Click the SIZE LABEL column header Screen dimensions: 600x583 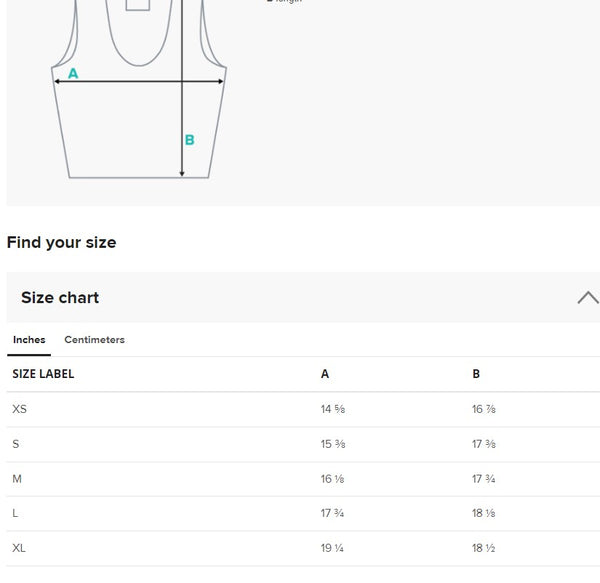[43, 374]
